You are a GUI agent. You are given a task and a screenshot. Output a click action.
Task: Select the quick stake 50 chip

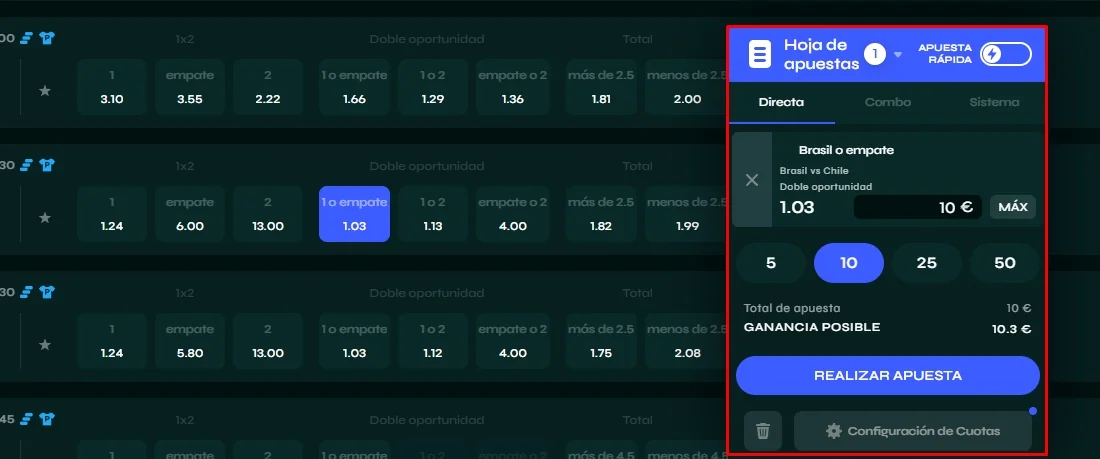(x=1005, y=263)
